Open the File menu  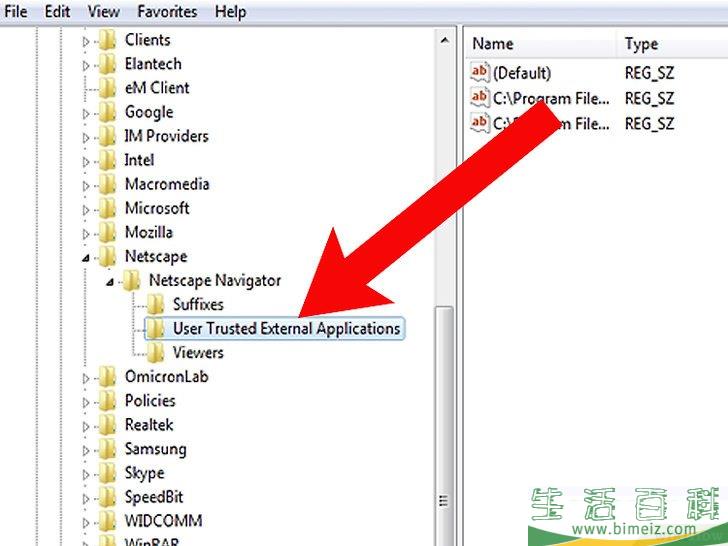16,12
